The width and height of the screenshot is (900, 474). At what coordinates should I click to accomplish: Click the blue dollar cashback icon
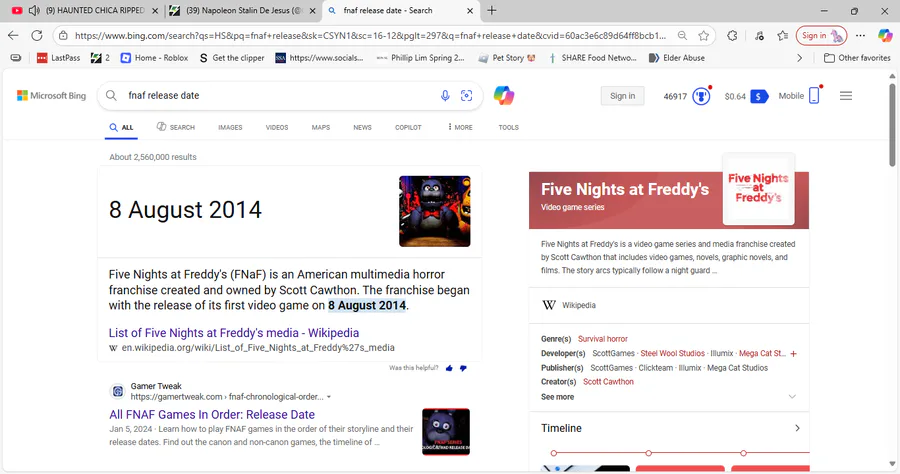coord(759,96)
